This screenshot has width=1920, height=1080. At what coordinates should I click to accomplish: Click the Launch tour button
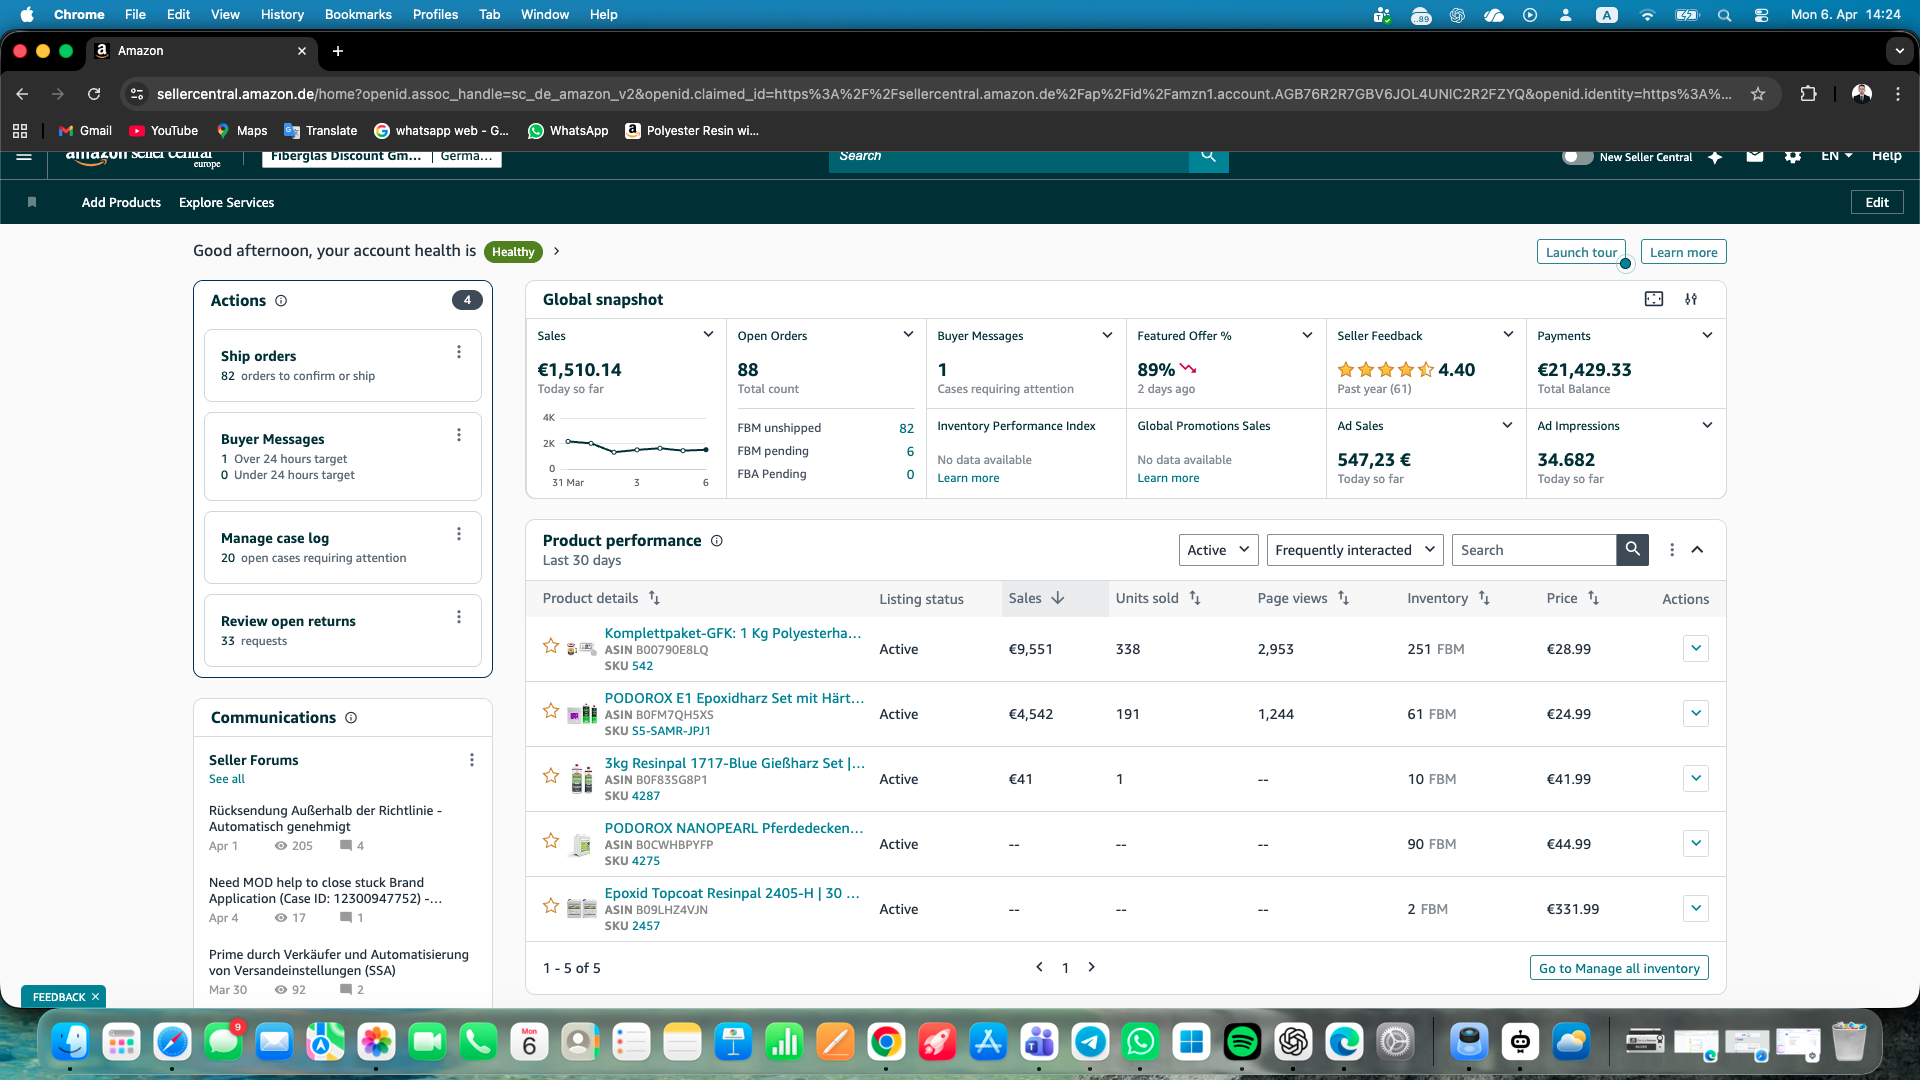pos(1580,252)
